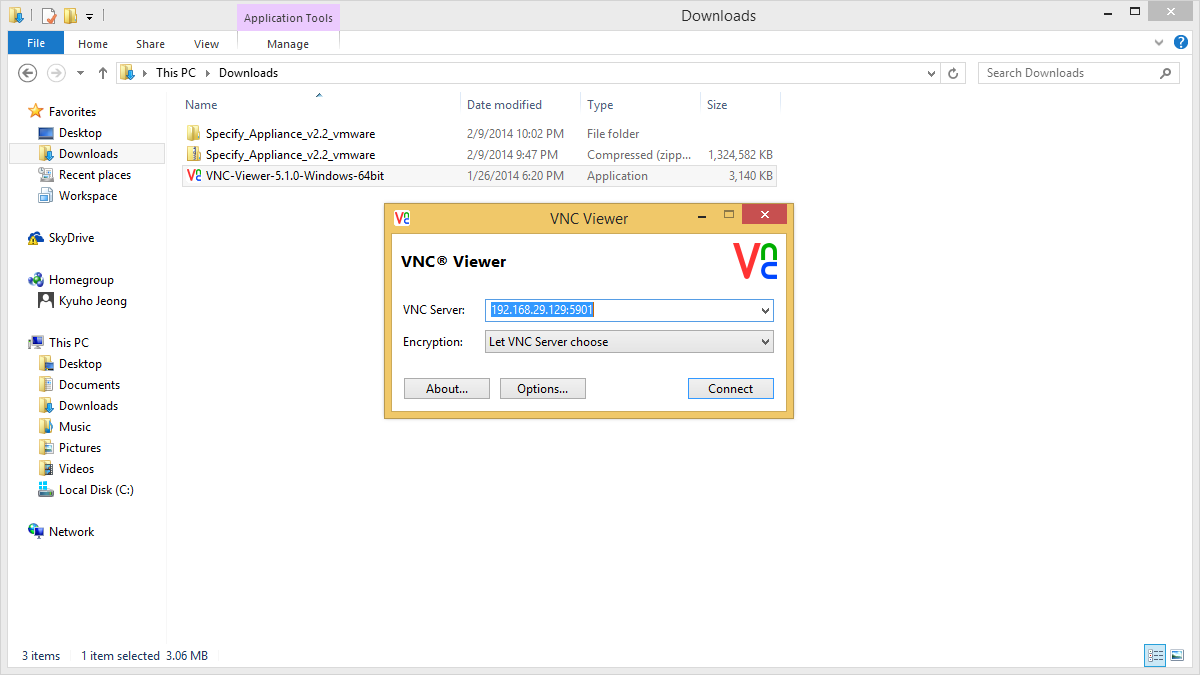Open the File menu tab
The width and height of the screenshot is (1200, 675).
(36, 43)
